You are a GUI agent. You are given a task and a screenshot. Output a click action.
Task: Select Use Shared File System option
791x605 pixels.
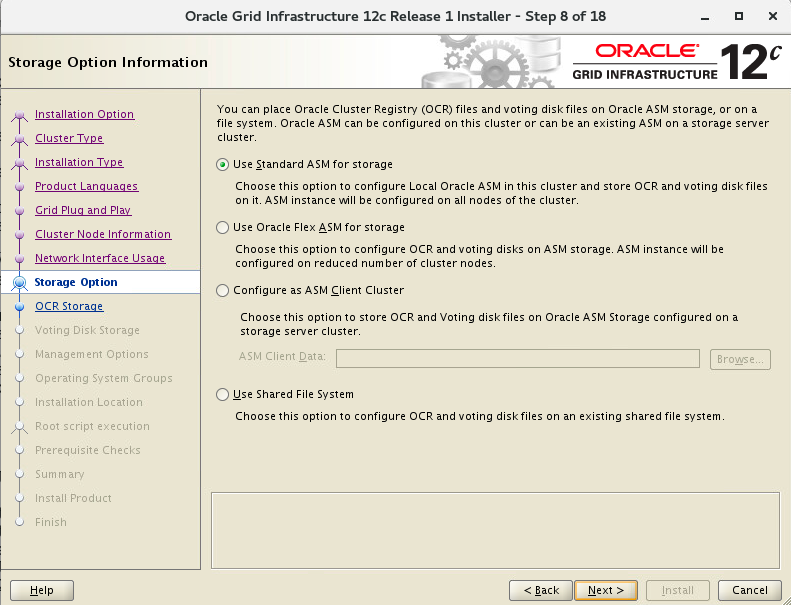pos(222,395)
